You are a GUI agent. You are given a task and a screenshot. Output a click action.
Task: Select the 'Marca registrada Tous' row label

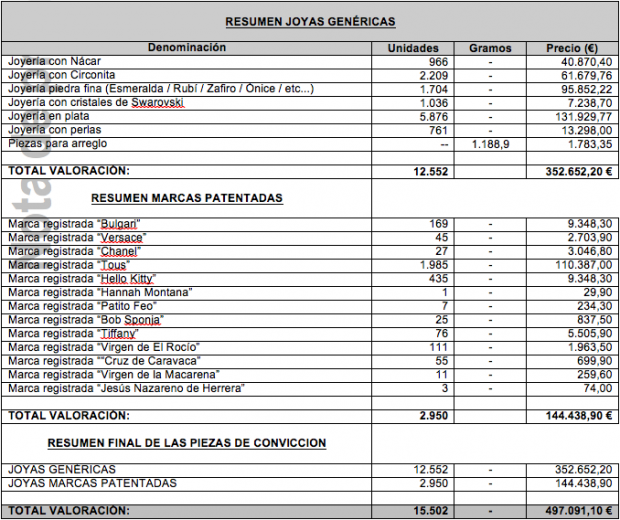[69, 265]
